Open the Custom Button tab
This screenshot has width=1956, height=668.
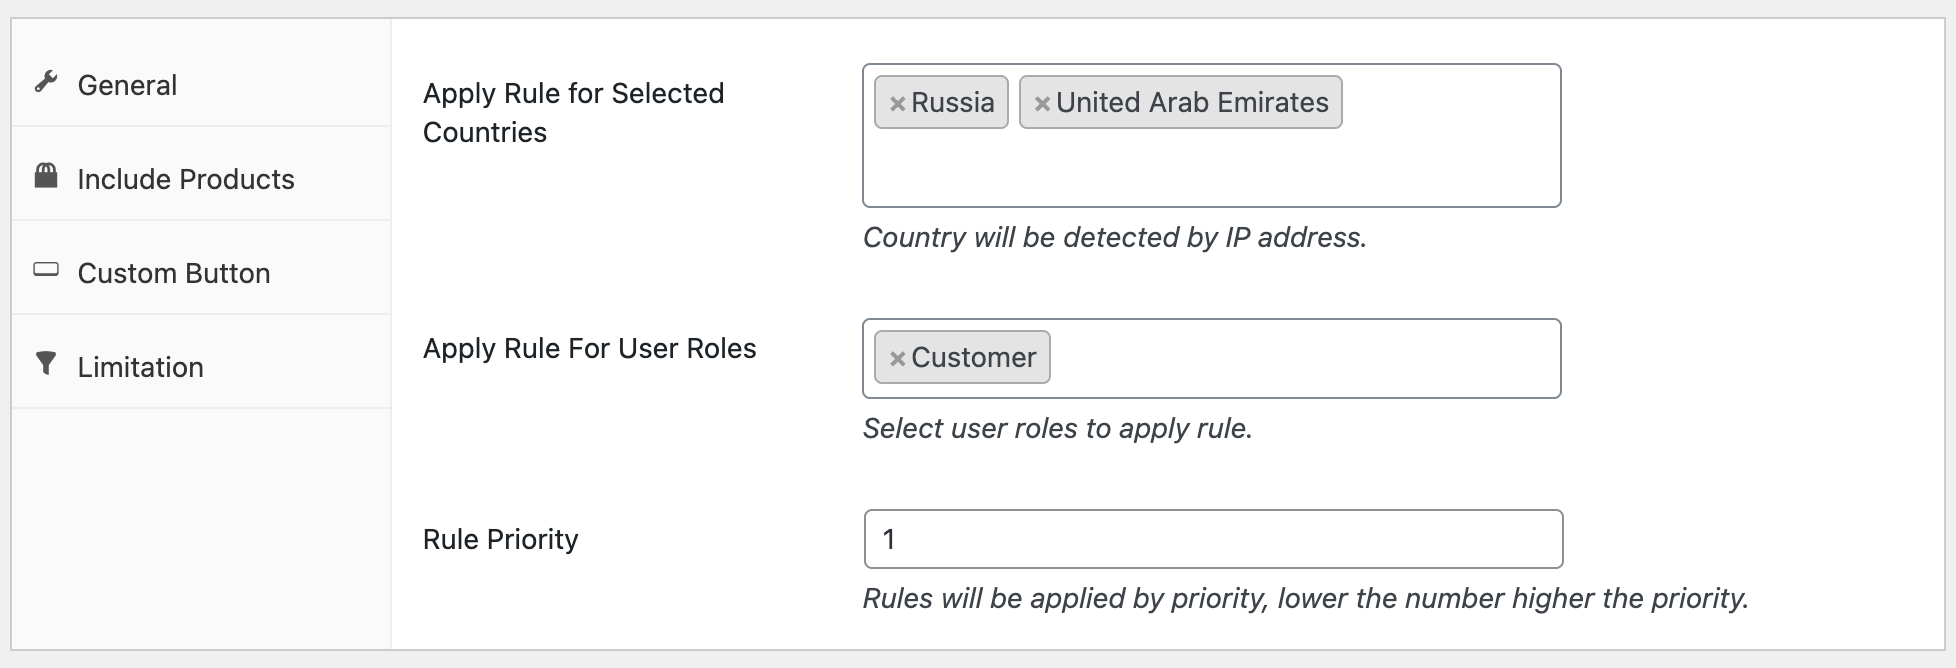[x=174, y=273]
